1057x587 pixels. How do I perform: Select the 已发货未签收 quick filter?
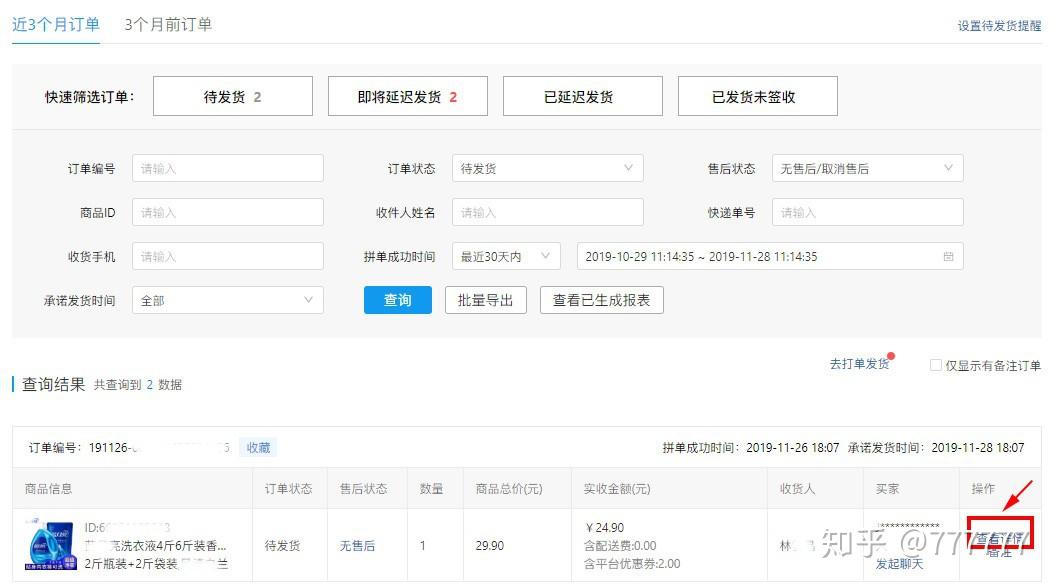(758, 96)
